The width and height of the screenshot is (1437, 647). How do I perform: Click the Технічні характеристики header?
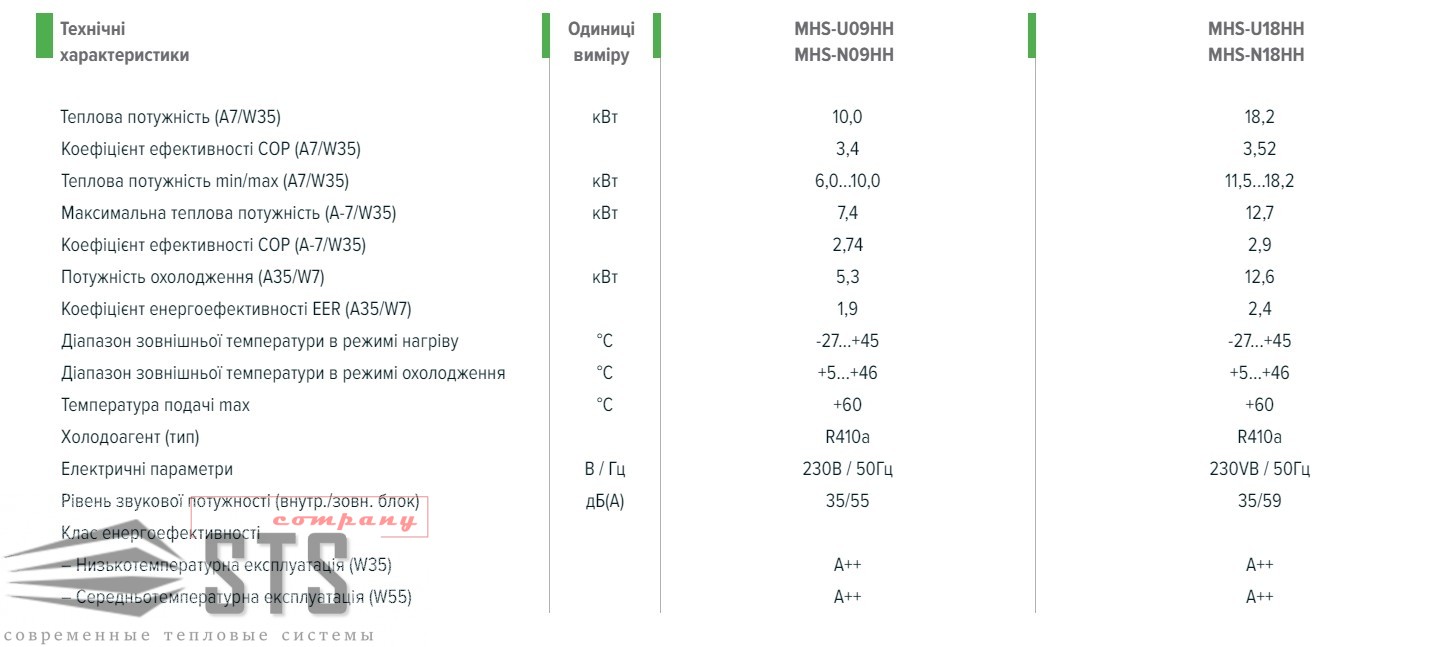click(125, 42)
